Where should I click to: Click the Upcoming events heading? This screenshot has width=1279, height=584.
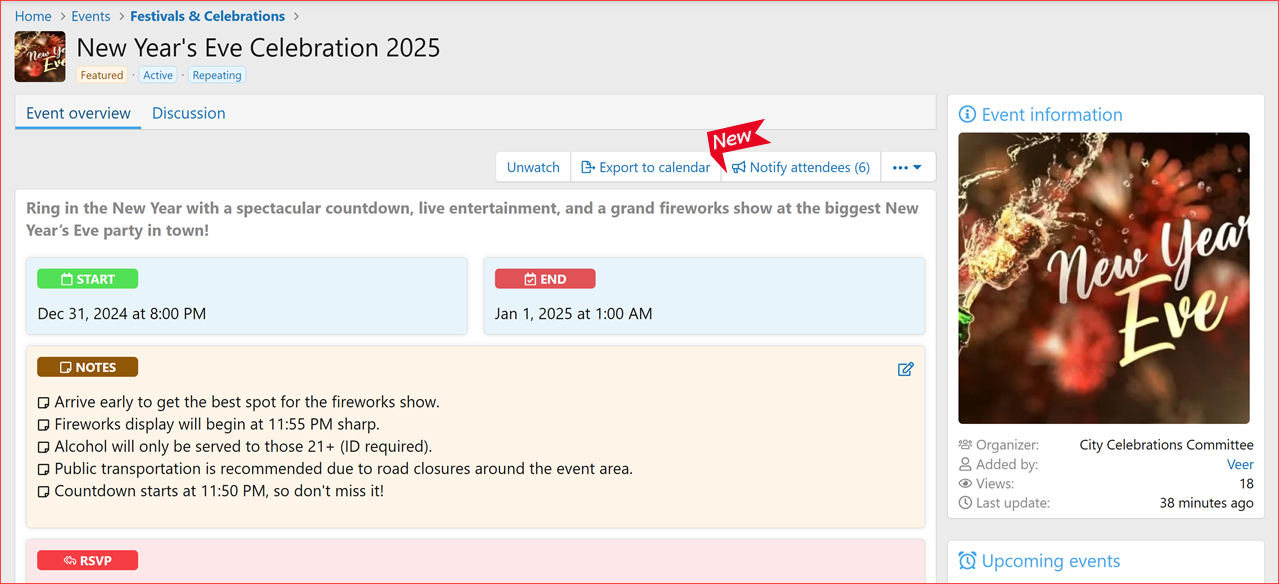pyautogui.click(x=1051, y=561)
